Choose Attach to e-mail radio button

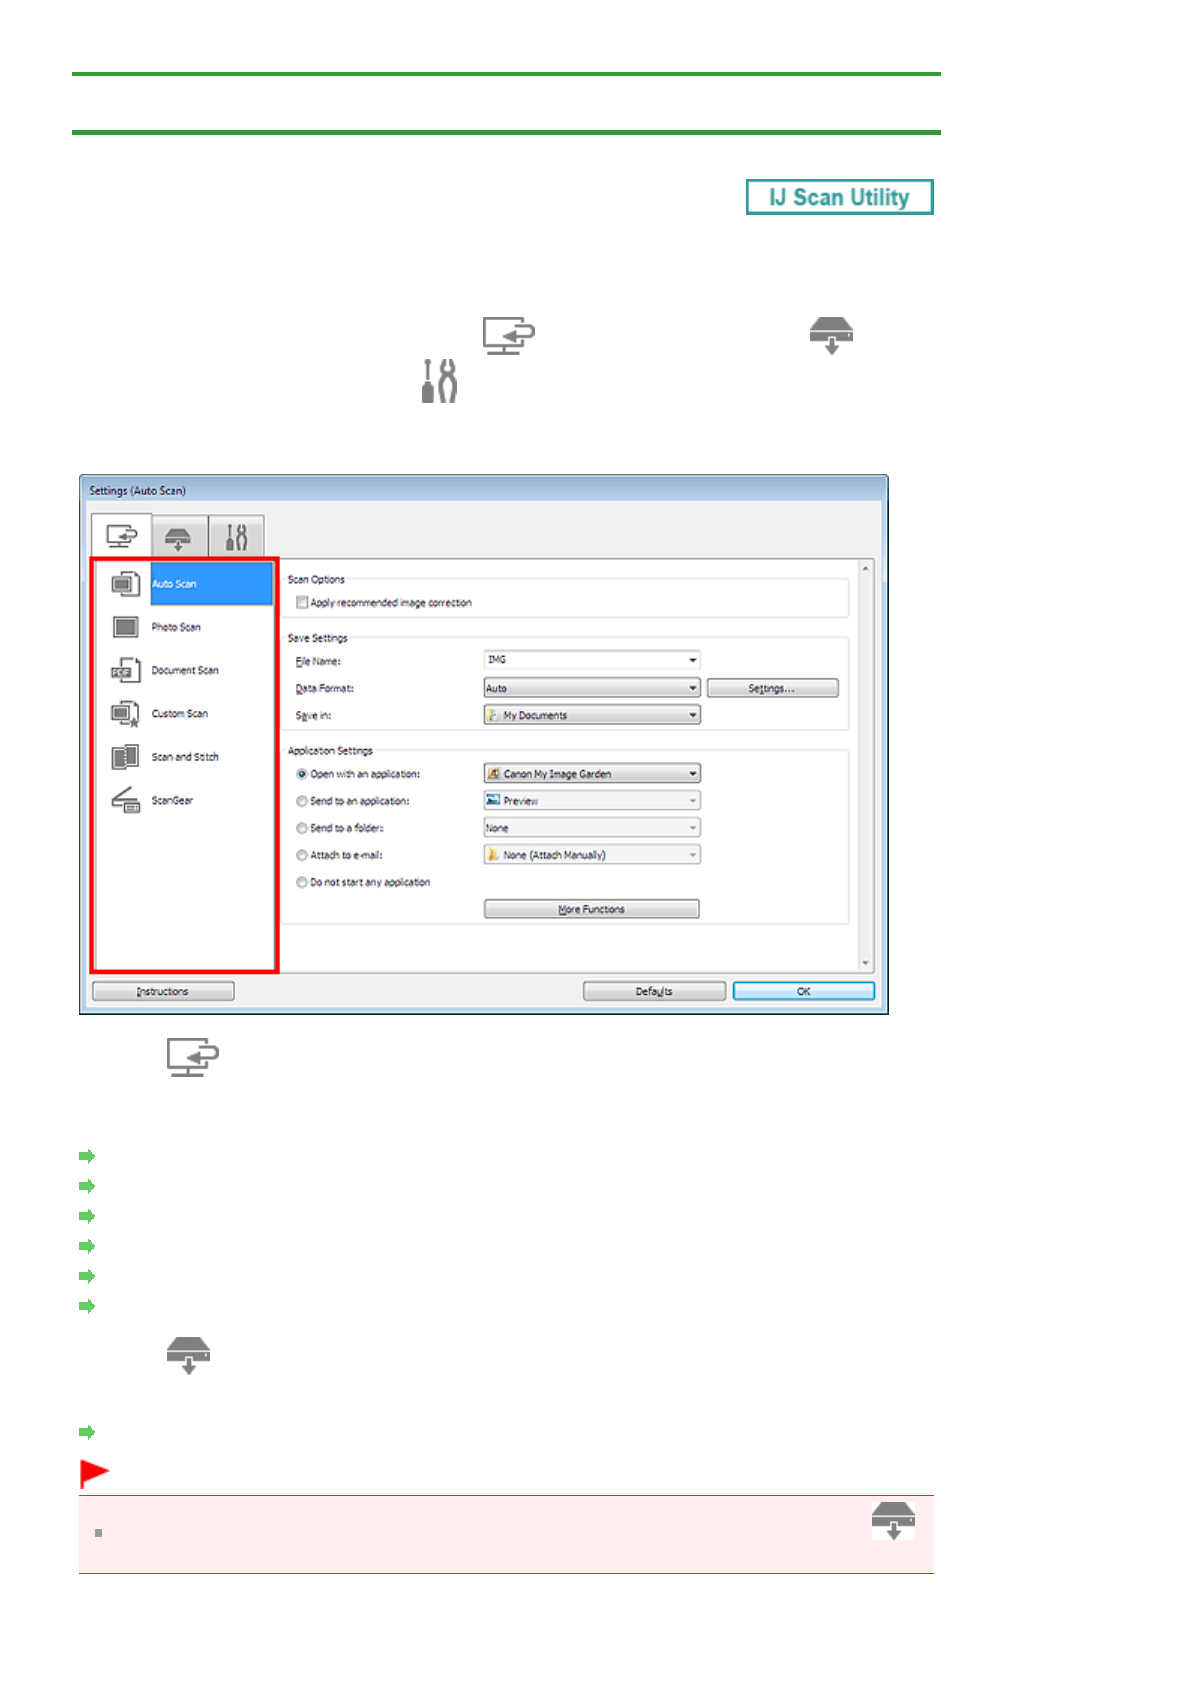click(302, 855)
